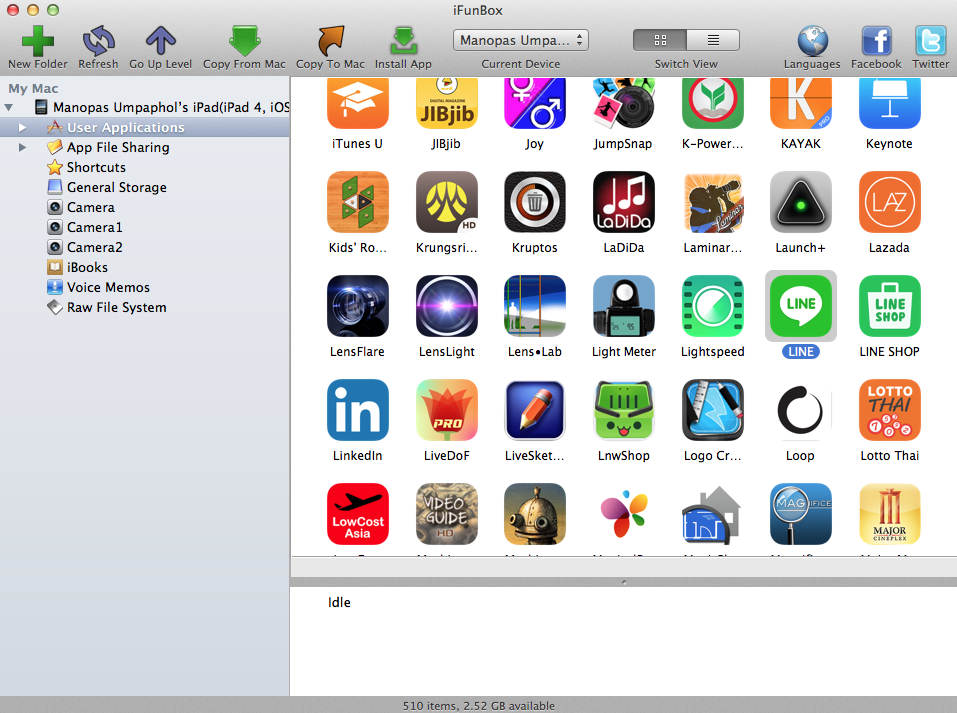Open General Storage in the sidebar
The height and width of the screenshot is (713, 957).
(117, 187)
